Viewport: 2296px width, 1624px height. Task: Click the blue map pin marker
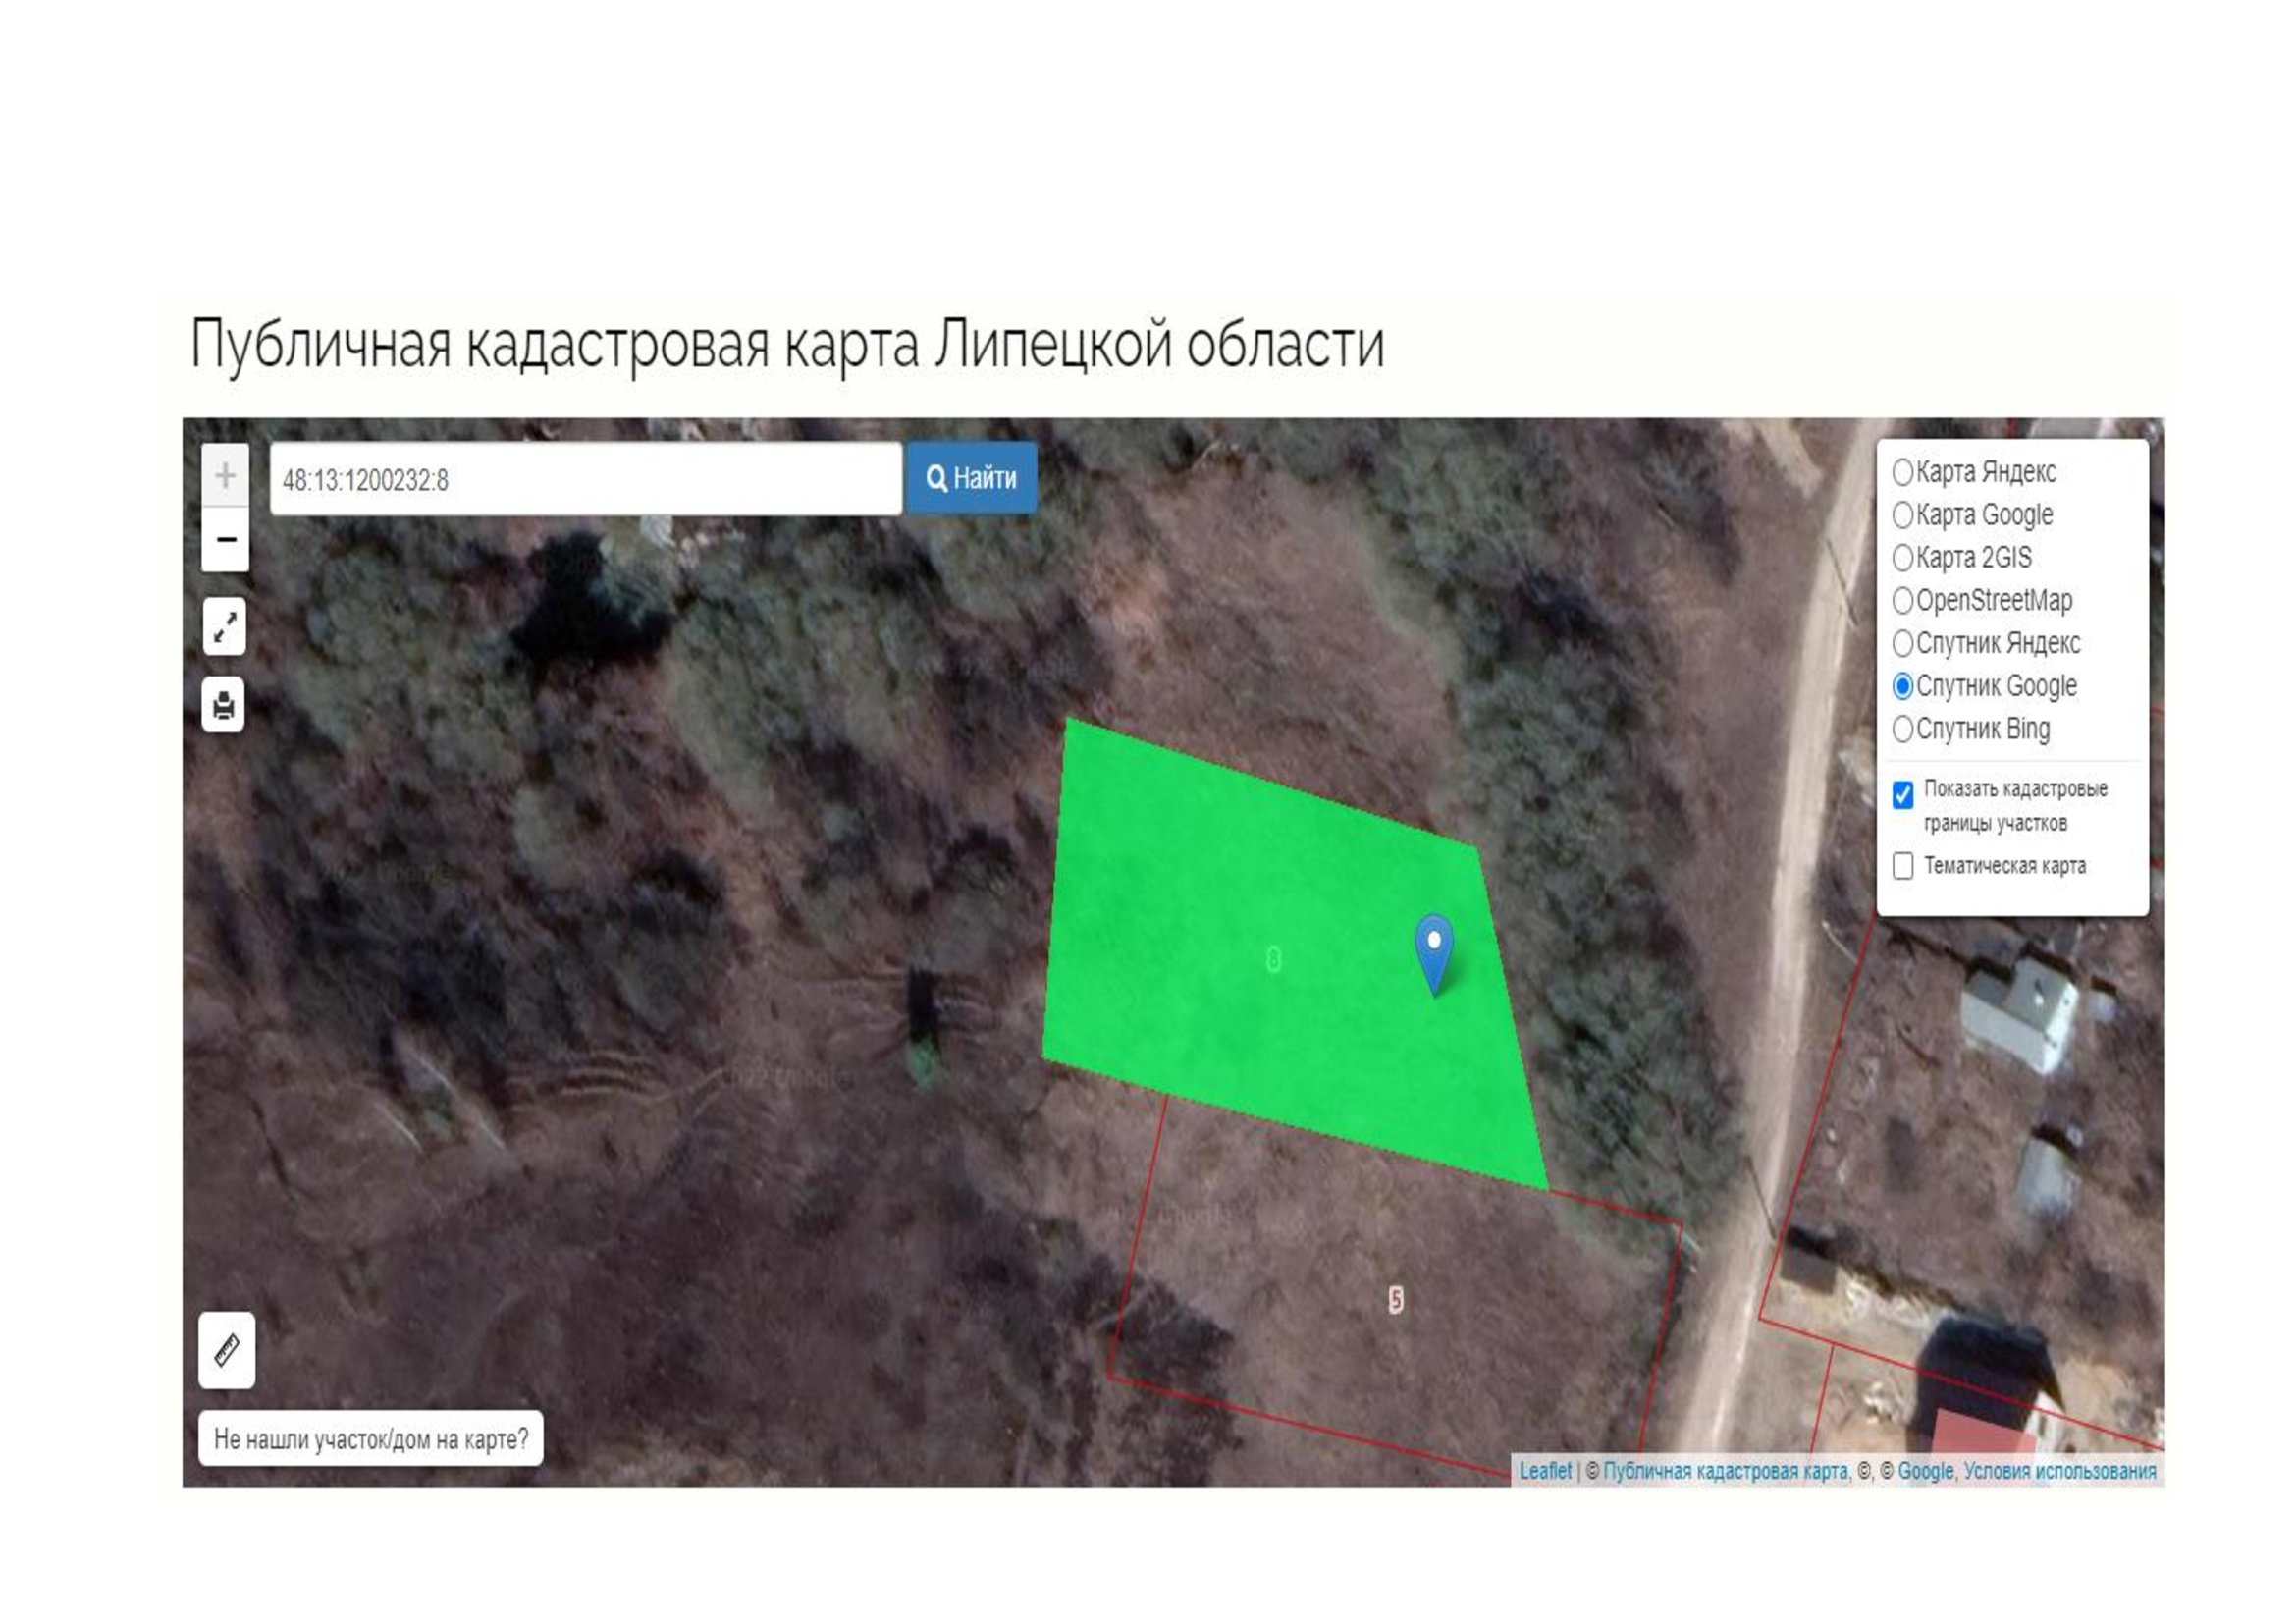(x=1434, y=954)
